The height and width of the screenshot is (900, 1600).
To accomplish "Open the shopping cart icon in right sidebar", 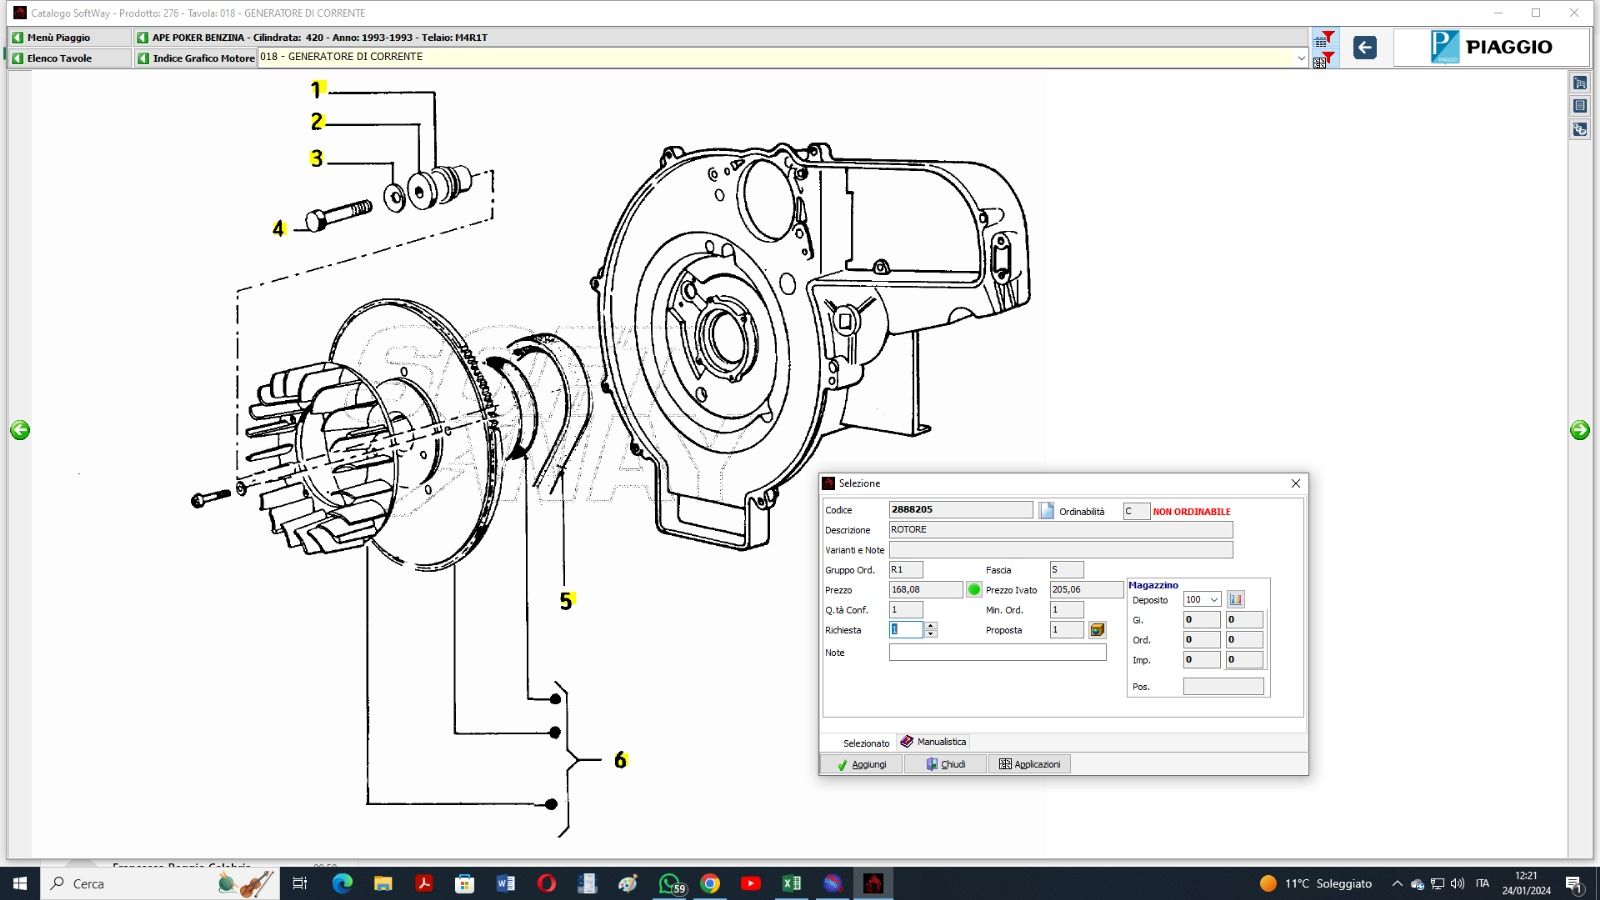I will click(x=1580, y=84).
